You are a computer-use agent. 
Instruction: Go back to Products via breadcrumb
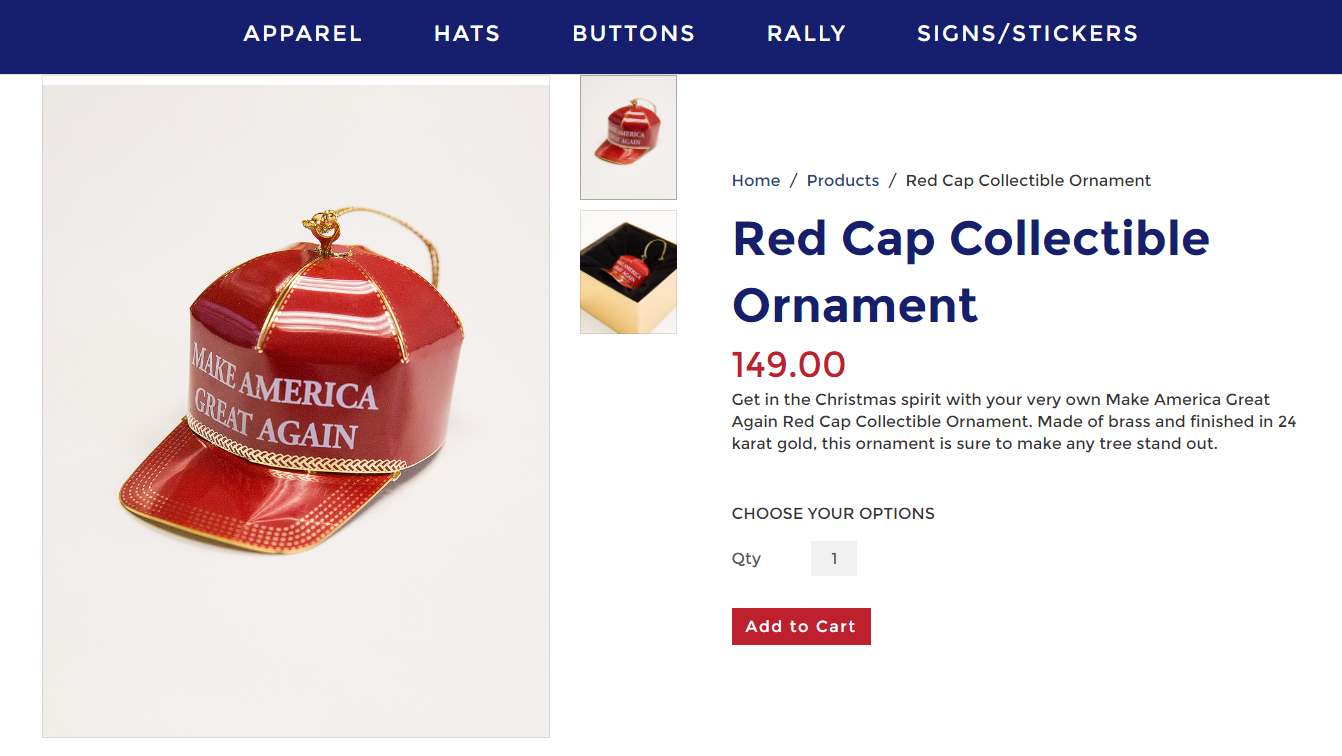tap(843, 181)
